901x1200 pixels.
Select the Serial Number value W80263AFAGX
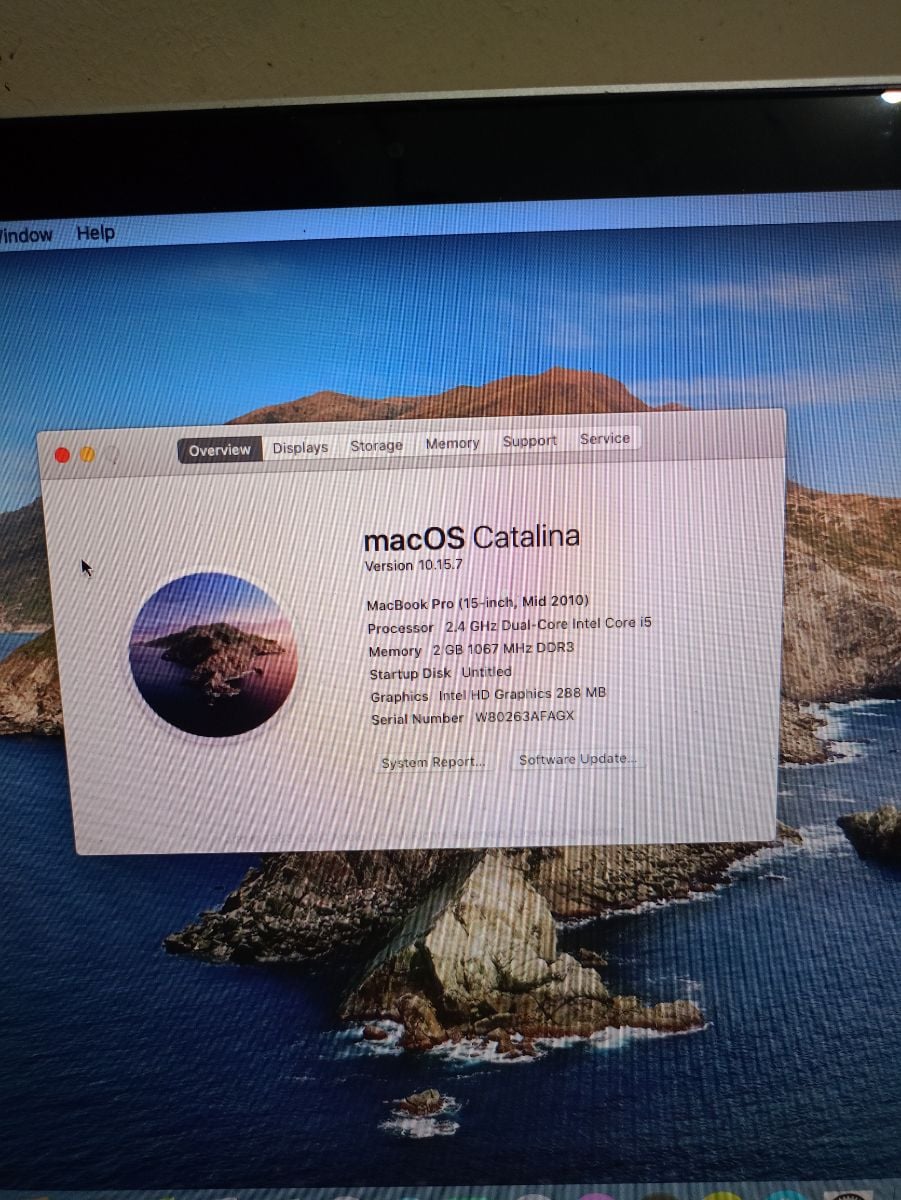[x=525, y=717]
